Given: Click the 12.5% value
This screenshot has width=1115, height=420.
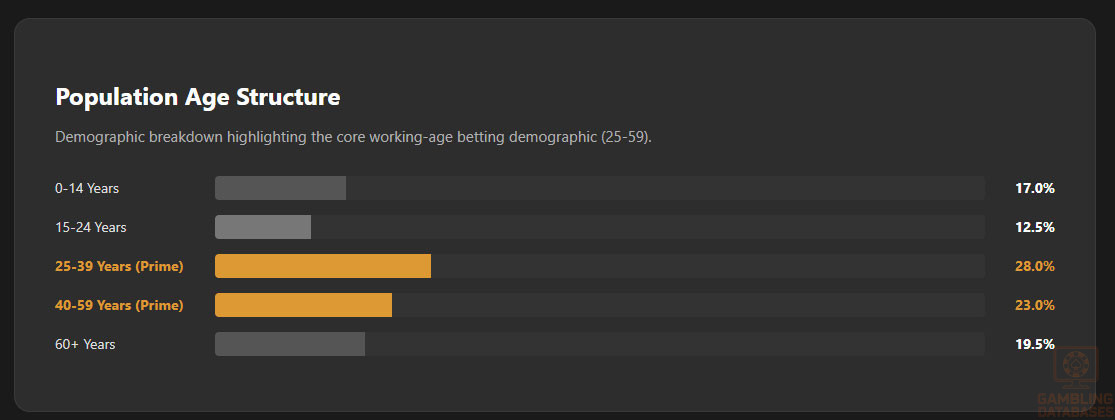Looking at the screenshot, I should tap(1035, 227).
